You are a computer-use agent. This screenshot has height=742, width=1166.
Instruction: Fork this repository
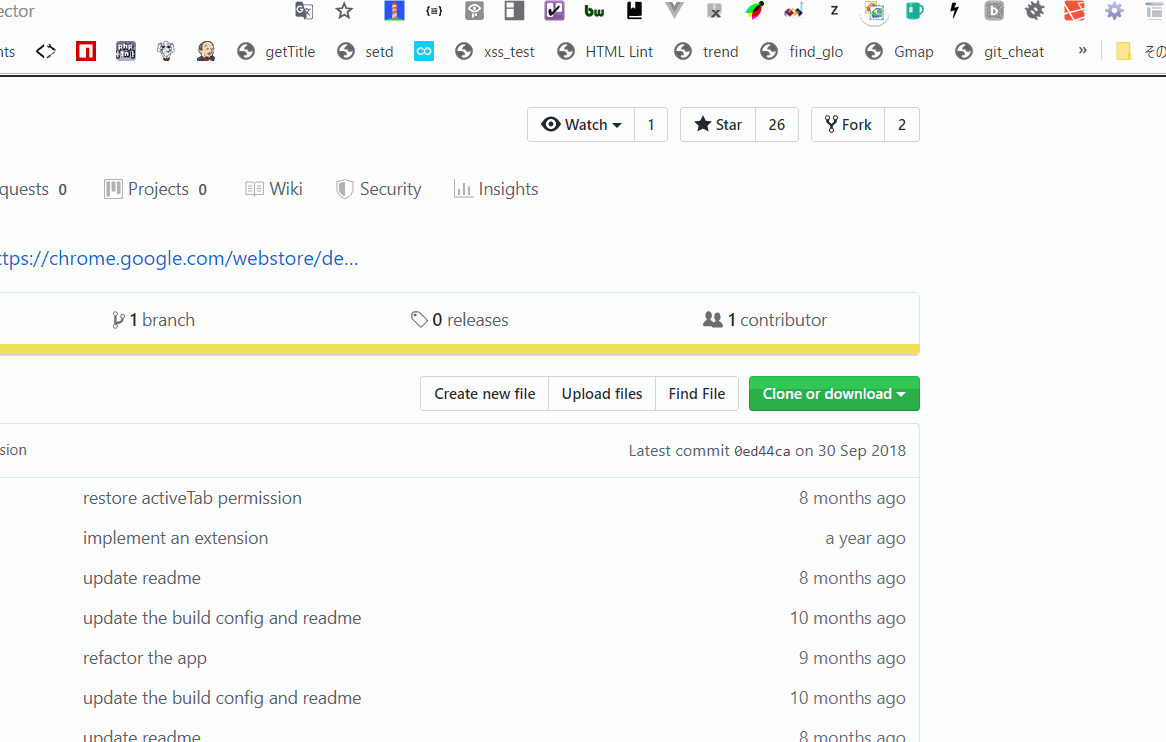tap(847, 125)
